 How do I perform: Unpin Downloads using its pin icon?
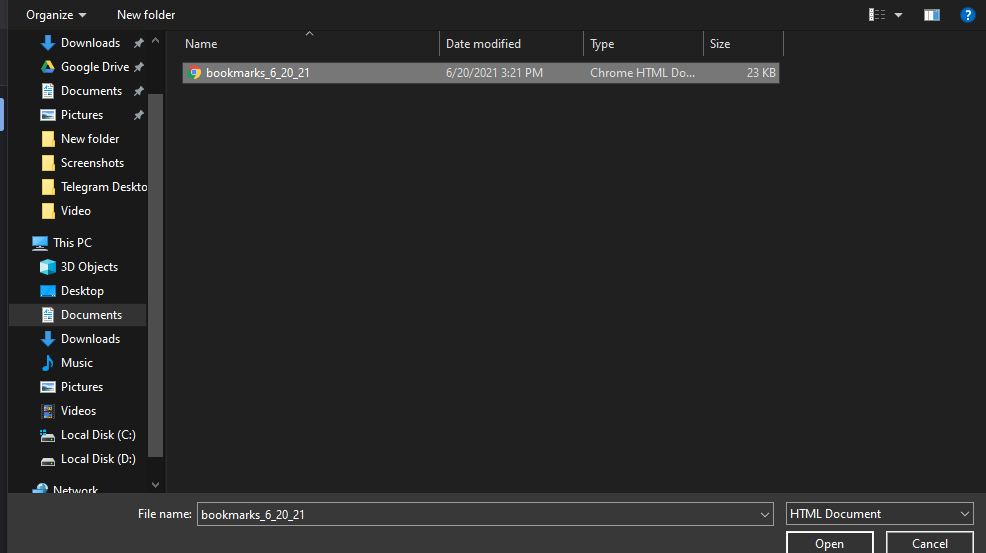[138, 43]
